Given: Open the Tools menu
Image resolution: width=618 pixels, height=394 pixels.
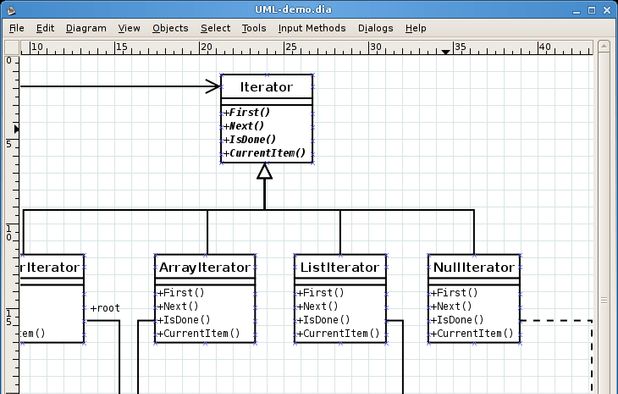Looking at the screenshot, I should [254, 28].
